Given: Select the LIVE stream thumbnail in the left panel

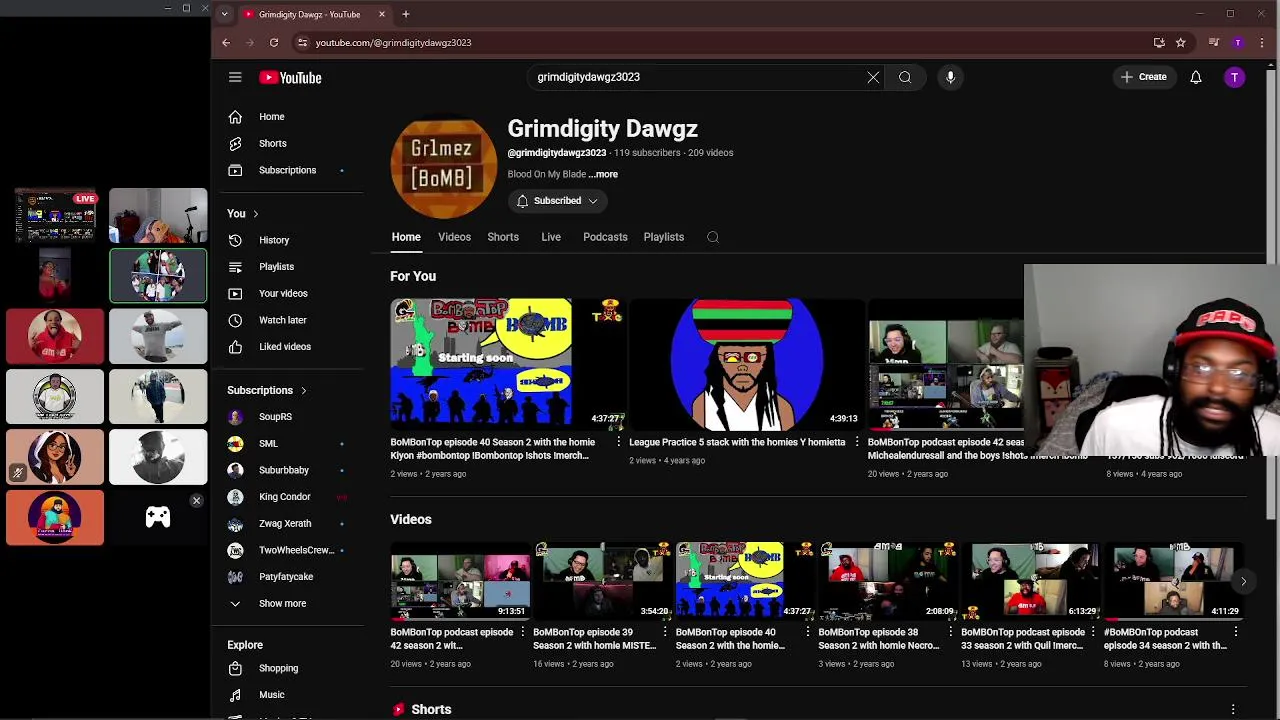Looking at the screenshot, I should (x=56, y=216).
